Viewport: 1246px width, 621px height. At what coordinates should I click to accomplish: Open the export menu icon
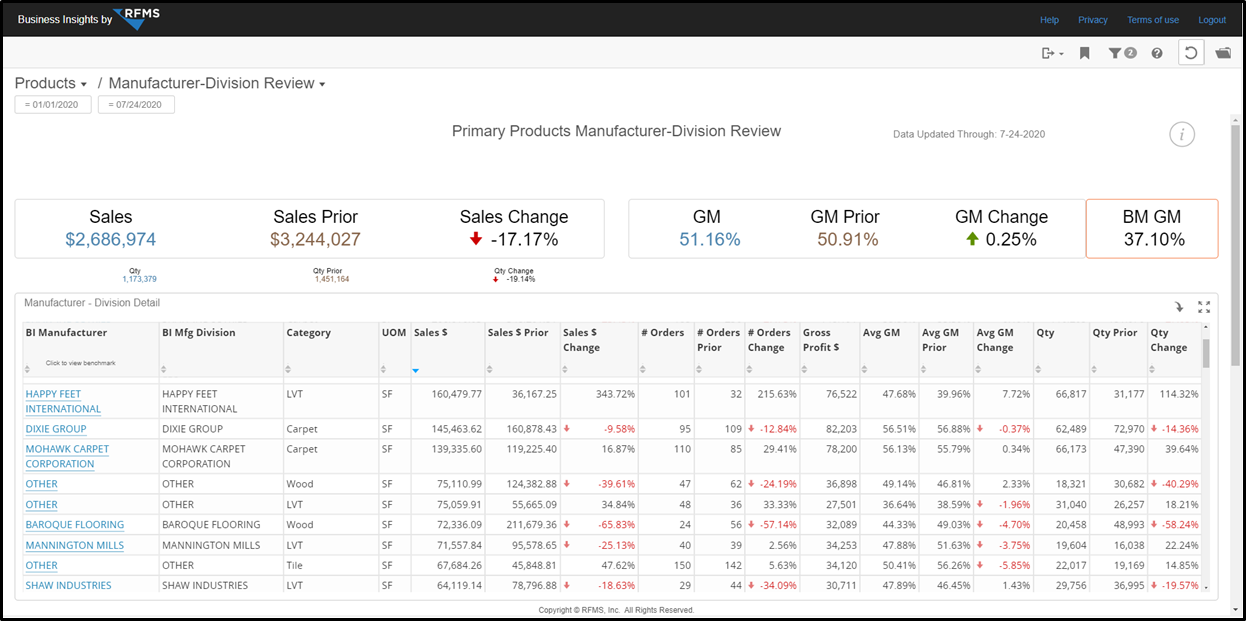(x=1052, y=53)
